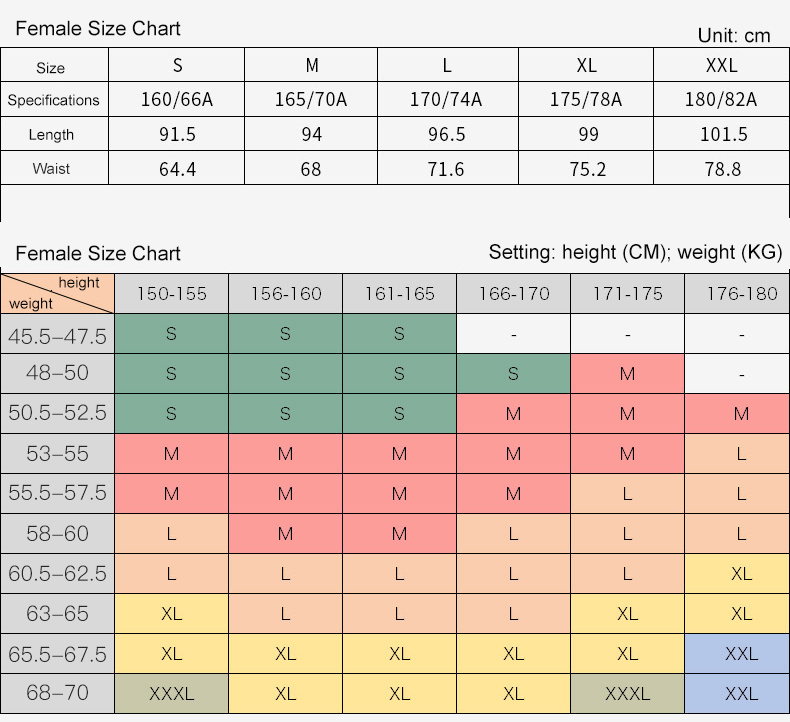The height and width of the screenshot is (722, 790).
Task: Click the 'Unit: cm' label
Action: tap(734, 35)
